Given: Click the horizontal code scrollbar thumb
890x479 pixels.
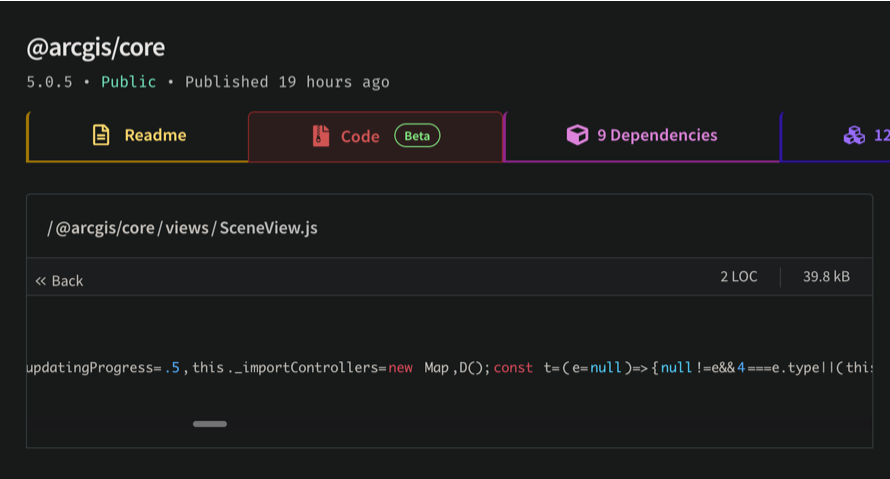Looking at the screenshot, I should (x=210, y=424).
